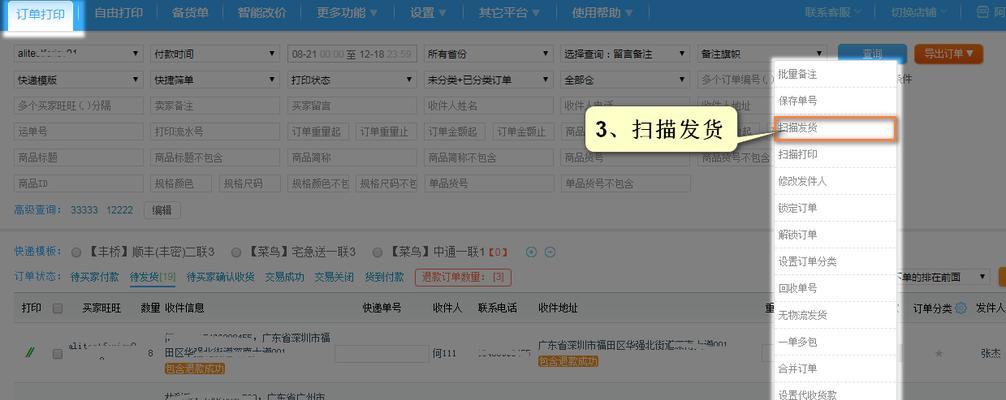Choose 合并订单 from the dropdown menu
1006x400 pixels.
point(837,369)
